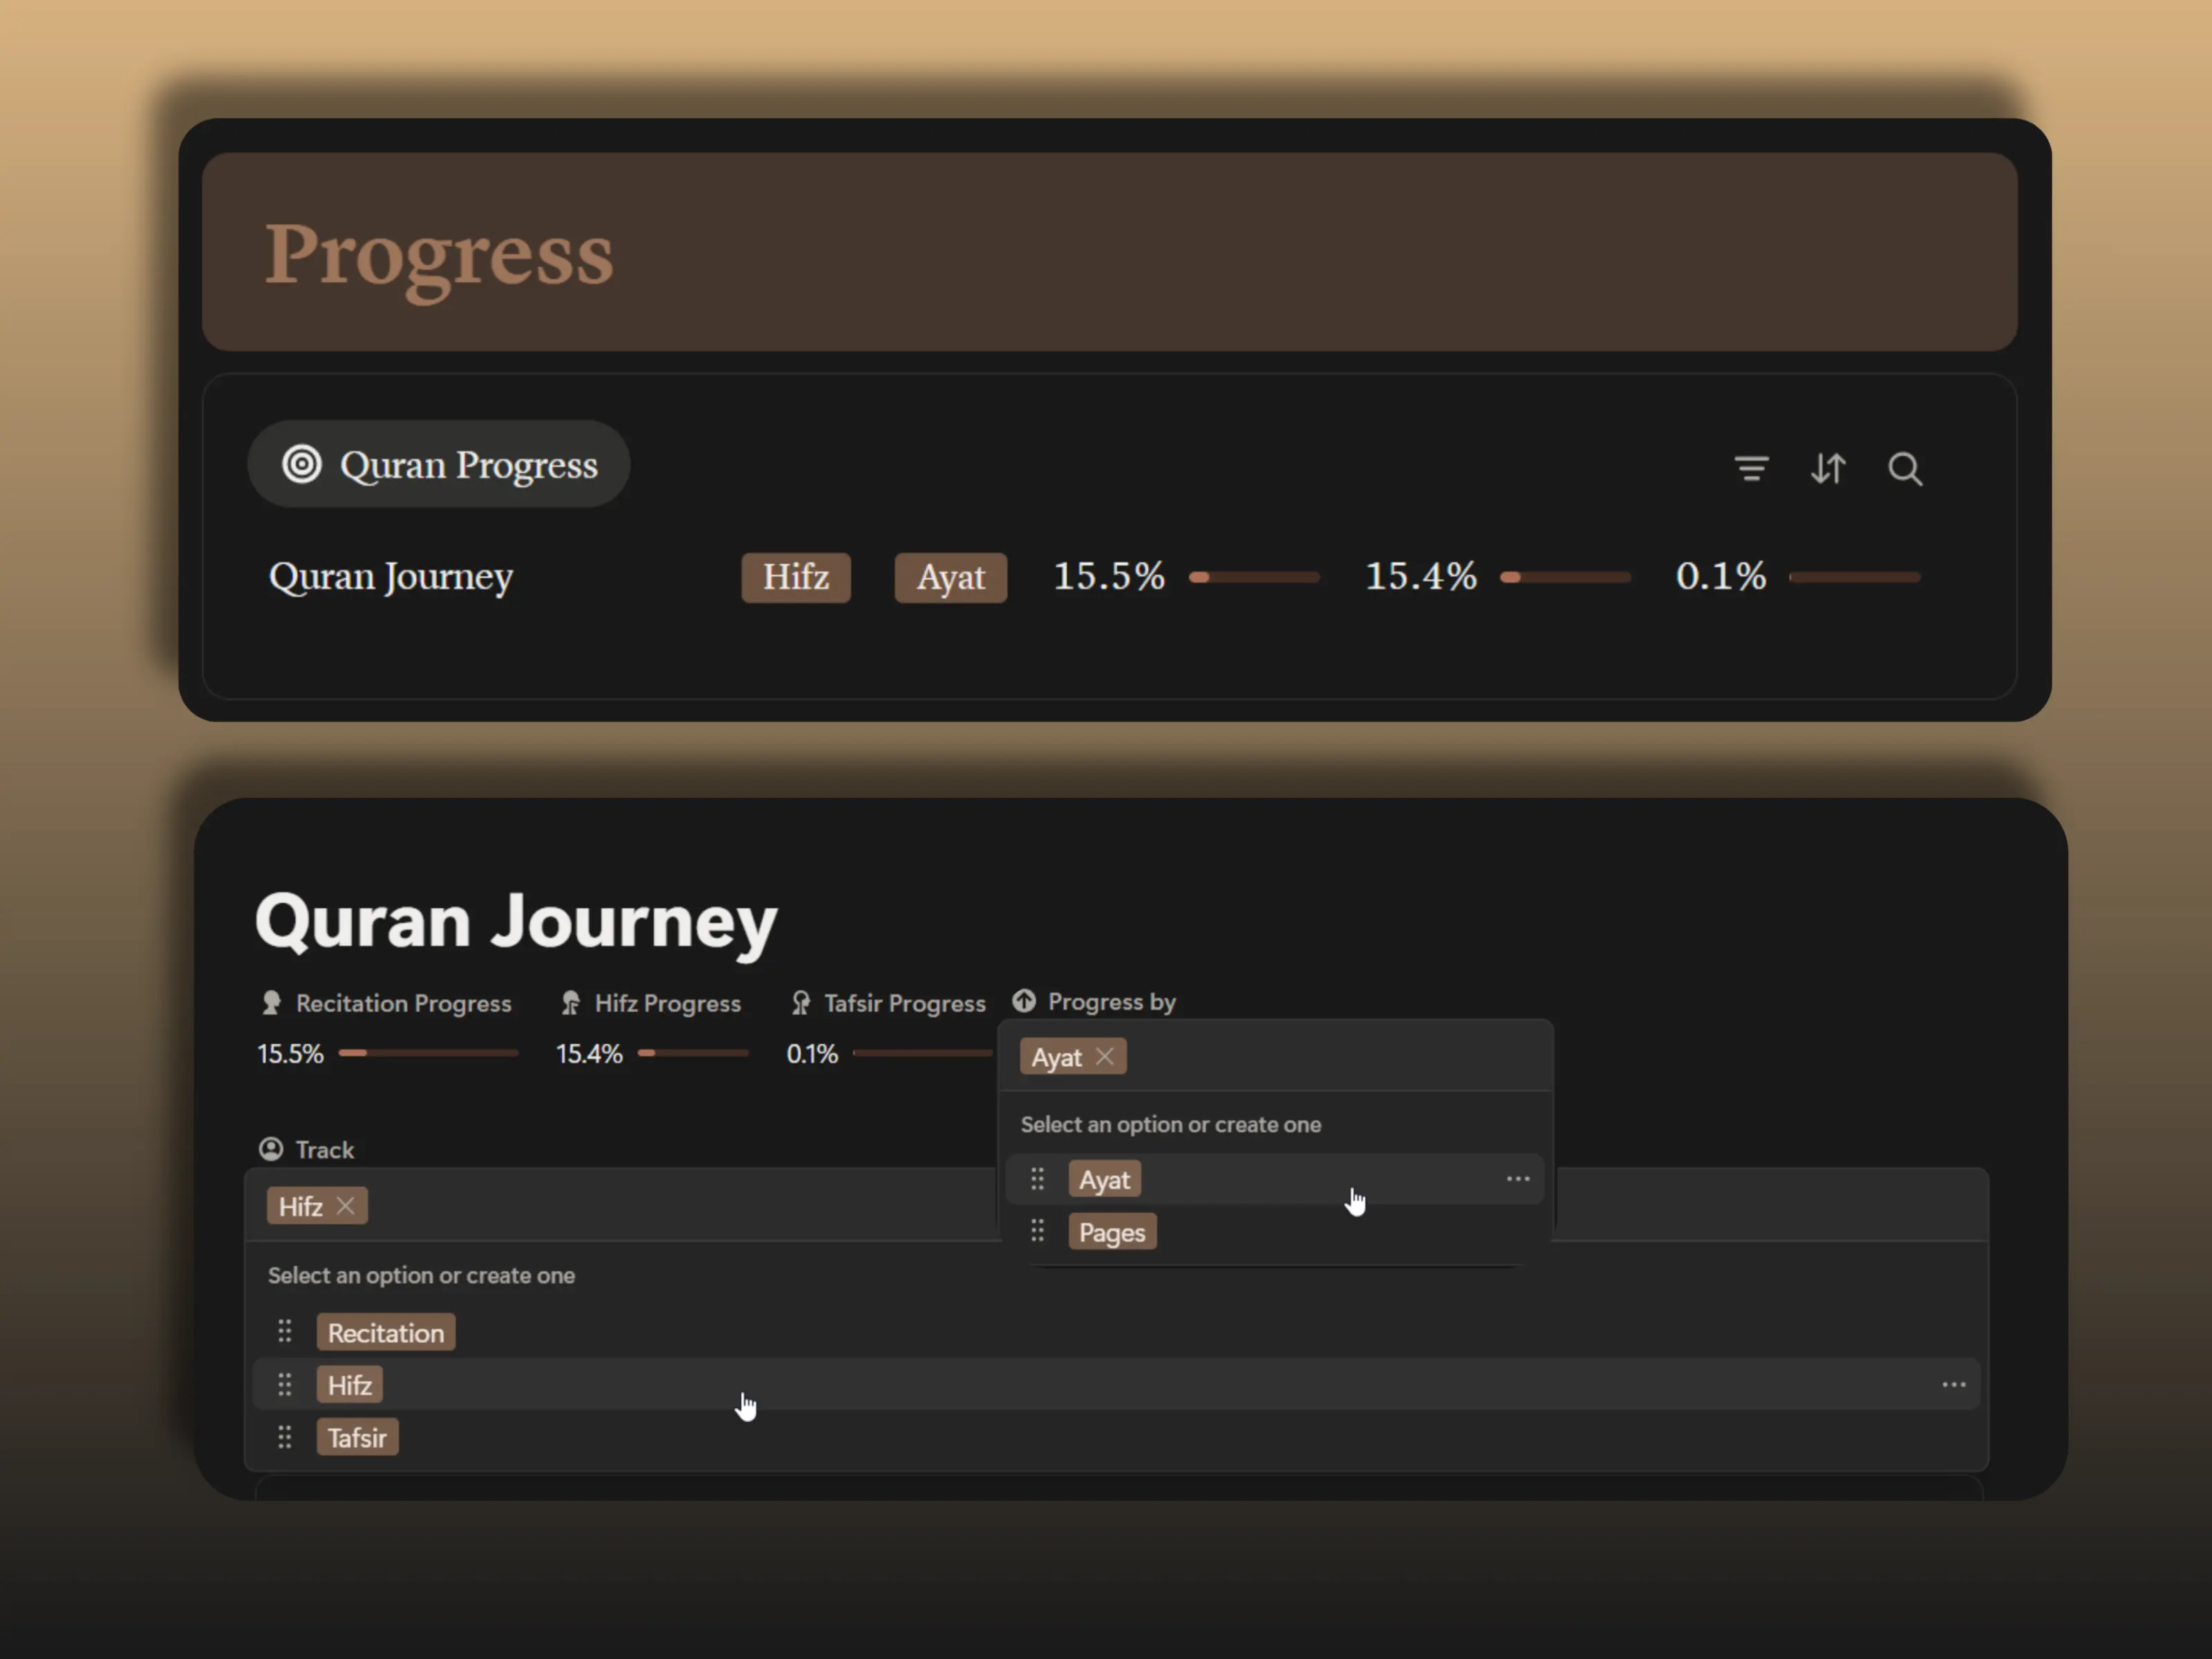The height and width of the screenshot is (1659, 2212).
Task: Choose Tafsir in Track options
Action: click(x=357, y=1438)
